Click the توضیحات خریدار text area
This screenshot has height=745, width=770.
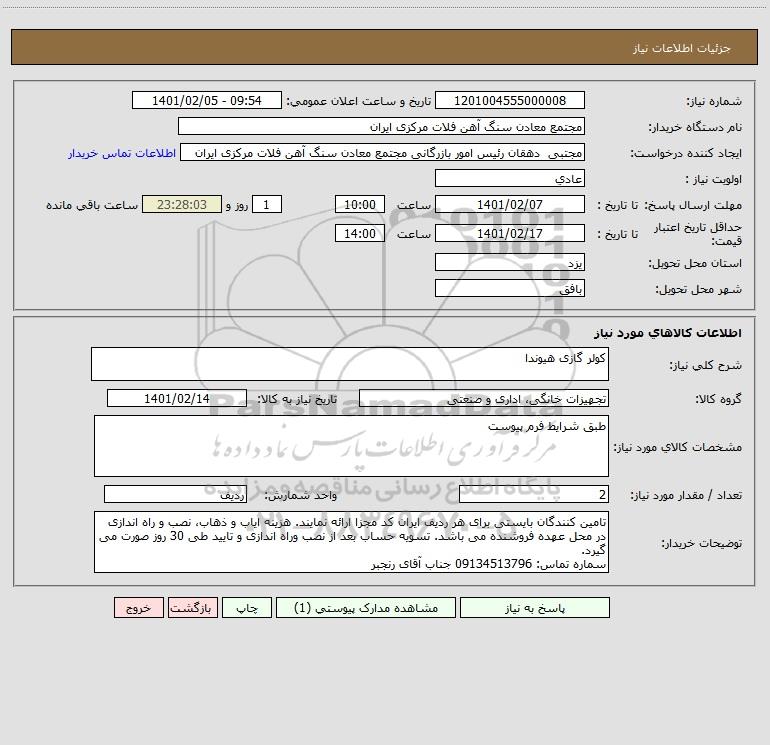click(351, 542)
